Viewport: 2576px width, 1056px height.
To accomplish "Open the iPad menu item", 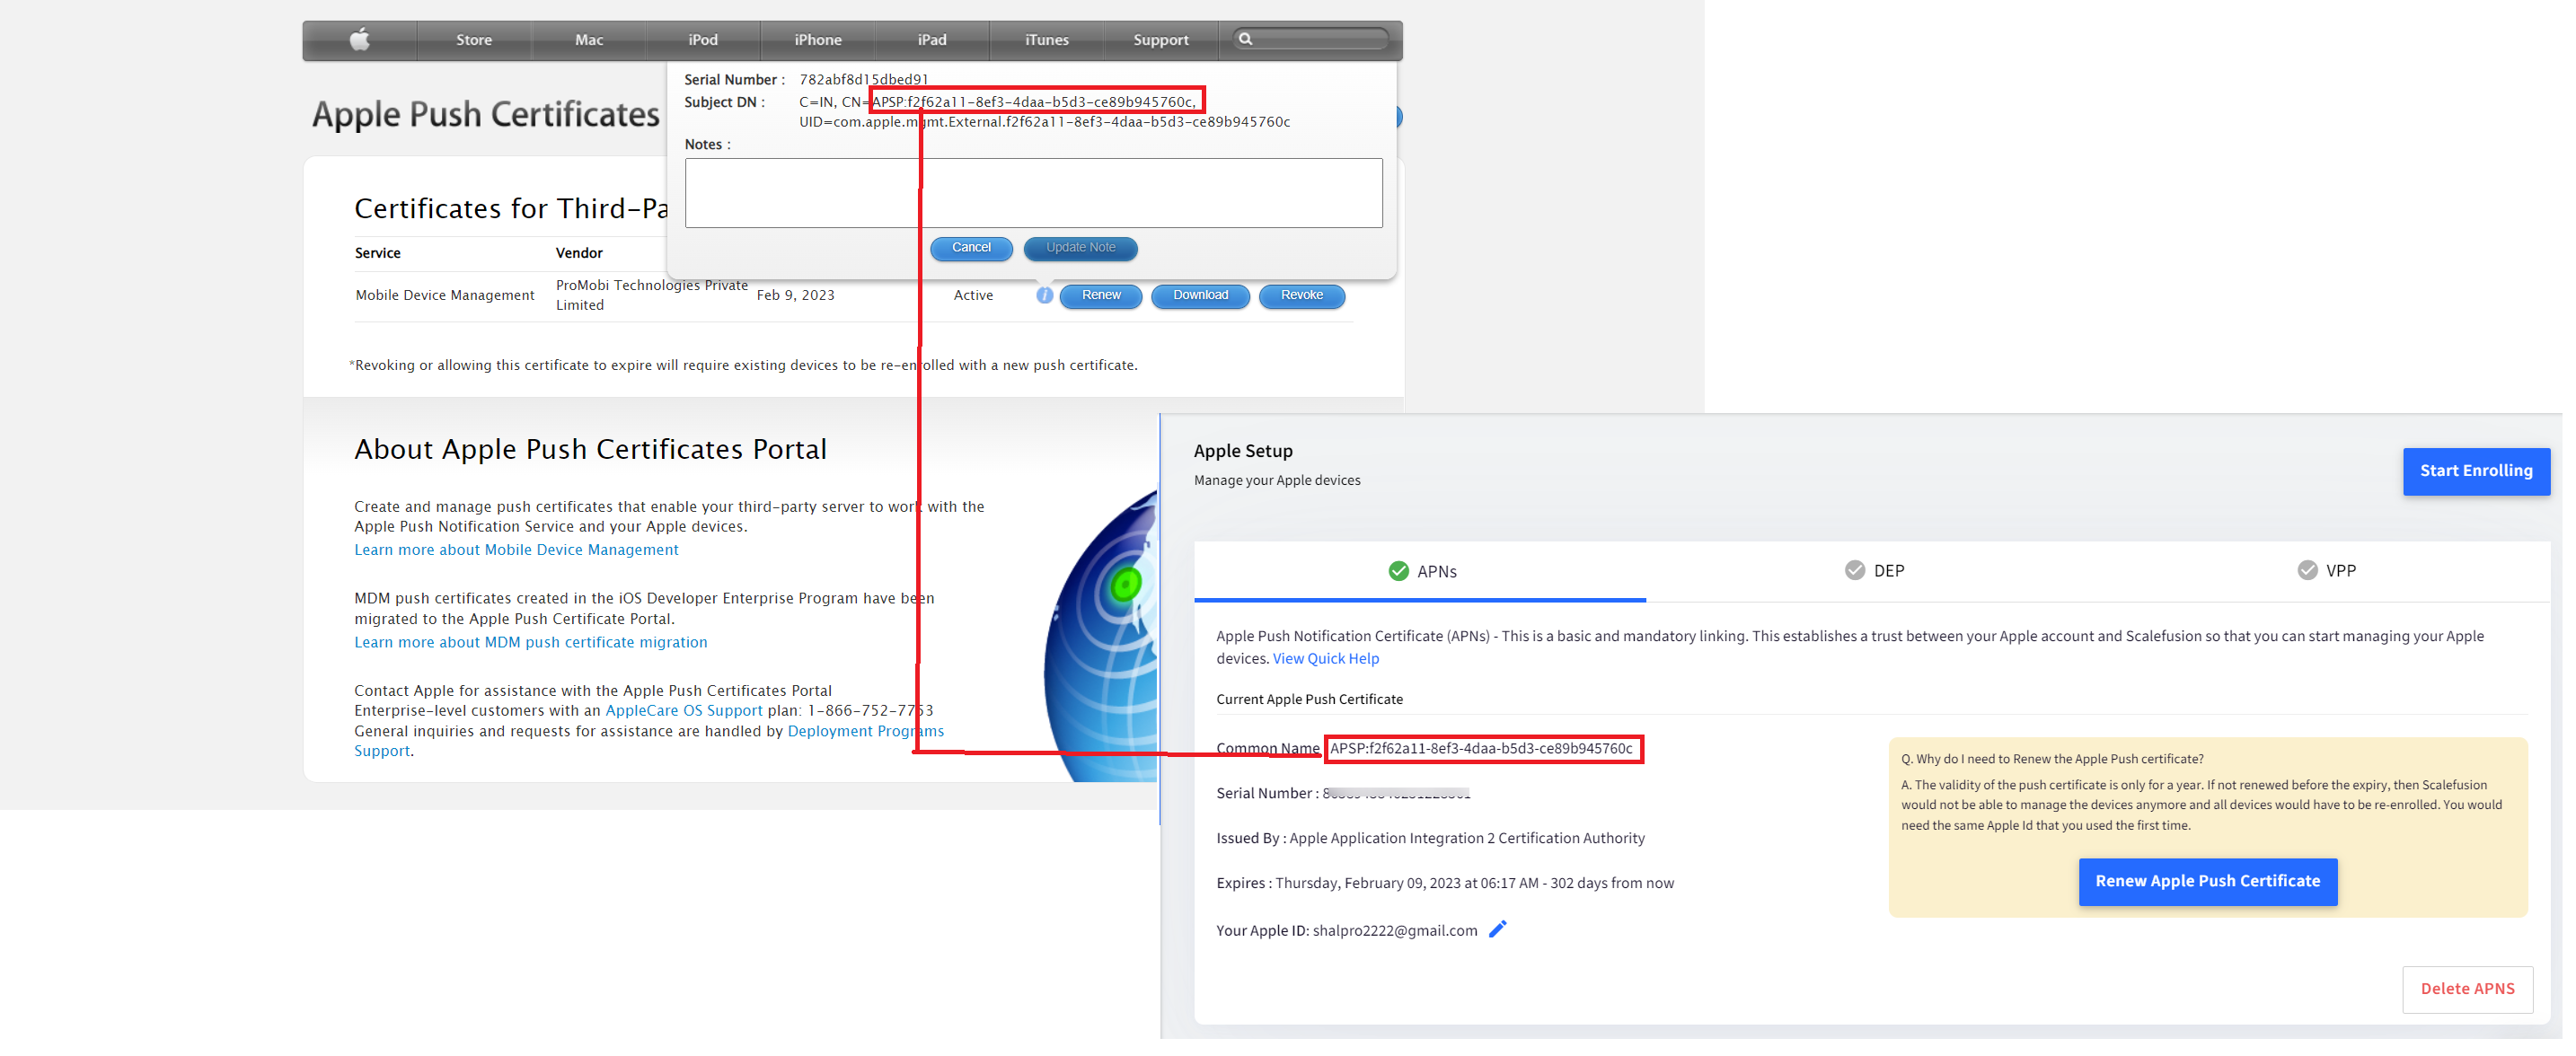I will click(x=932, y=40).
